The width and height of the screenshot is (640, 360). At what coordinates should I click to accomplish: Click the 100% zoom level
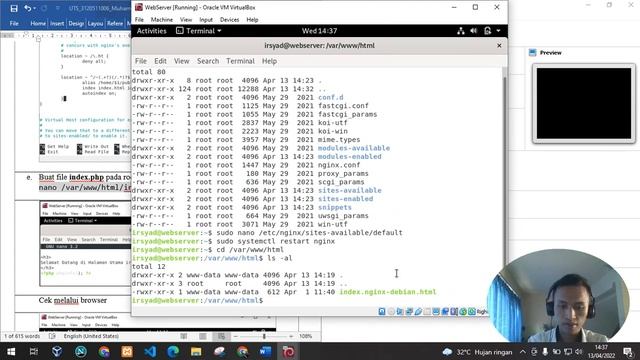tap(306, 336)
